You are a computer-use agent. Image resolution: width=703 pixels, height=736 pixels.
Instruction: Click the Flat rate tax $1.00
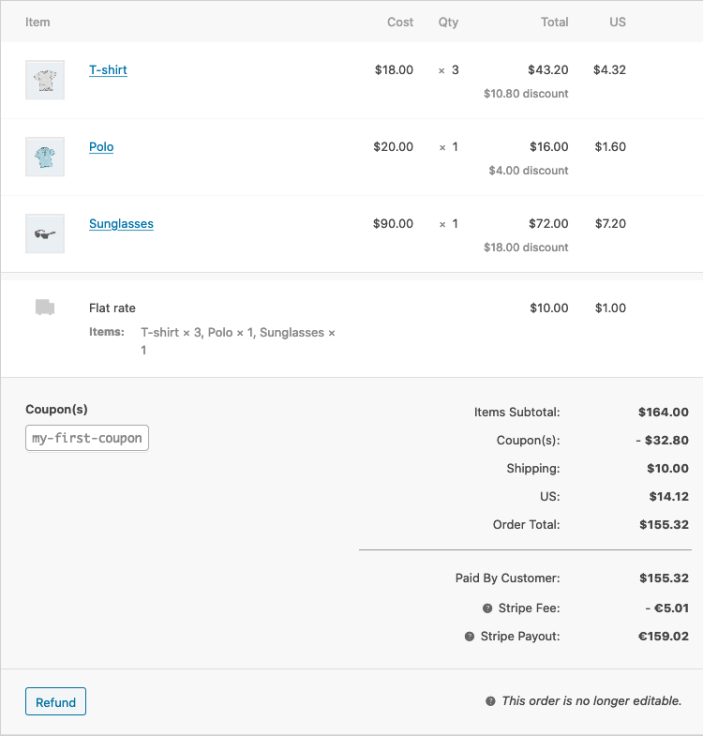610,308
